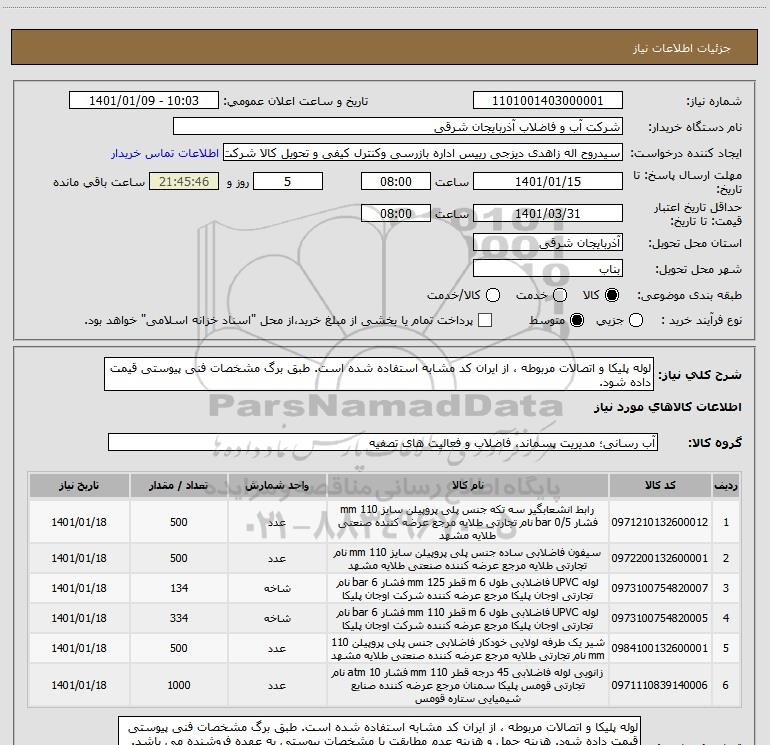Click quantity 334 in row 4

tap(179, 618)
